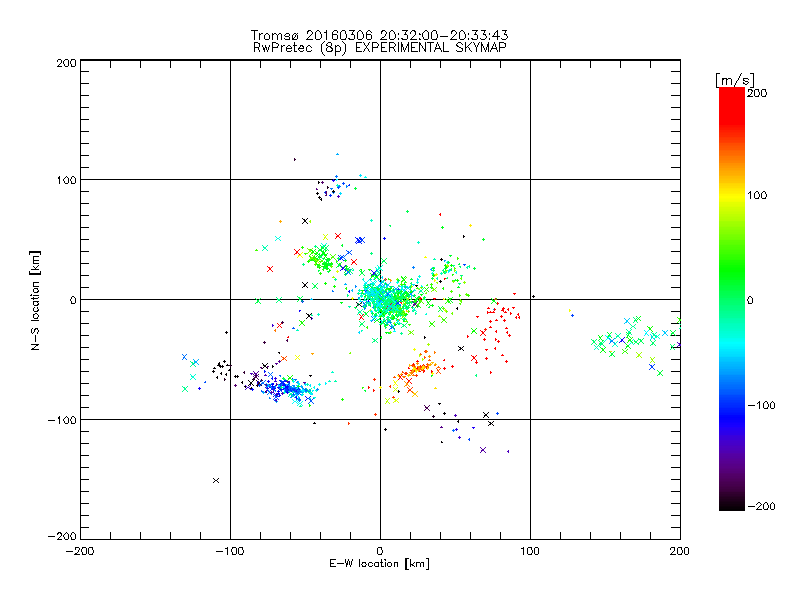Click the dense cyan-green cluster at plot center
This screenshot has height=600, width=800.
(x=387, y=301)
